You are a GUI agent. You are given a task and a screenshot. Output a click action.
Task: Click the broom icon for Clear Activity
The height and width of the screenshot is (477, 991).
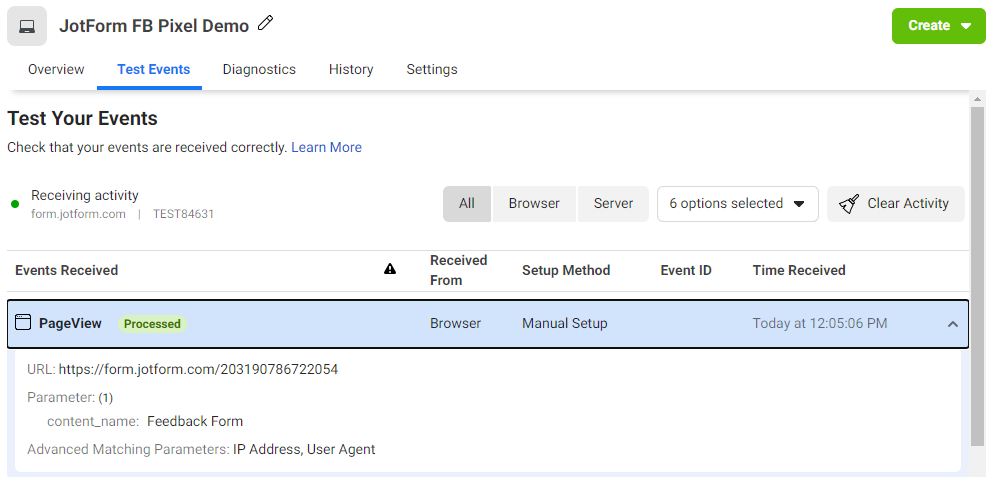pos(849,204)
